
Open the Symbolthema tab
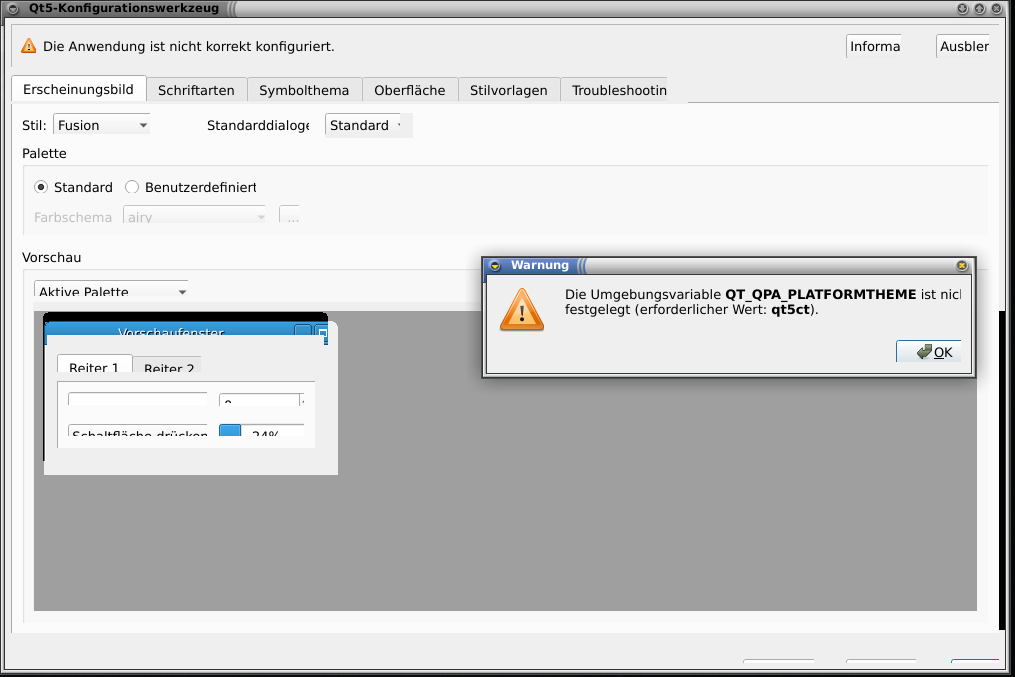click(x=304, y=90)
